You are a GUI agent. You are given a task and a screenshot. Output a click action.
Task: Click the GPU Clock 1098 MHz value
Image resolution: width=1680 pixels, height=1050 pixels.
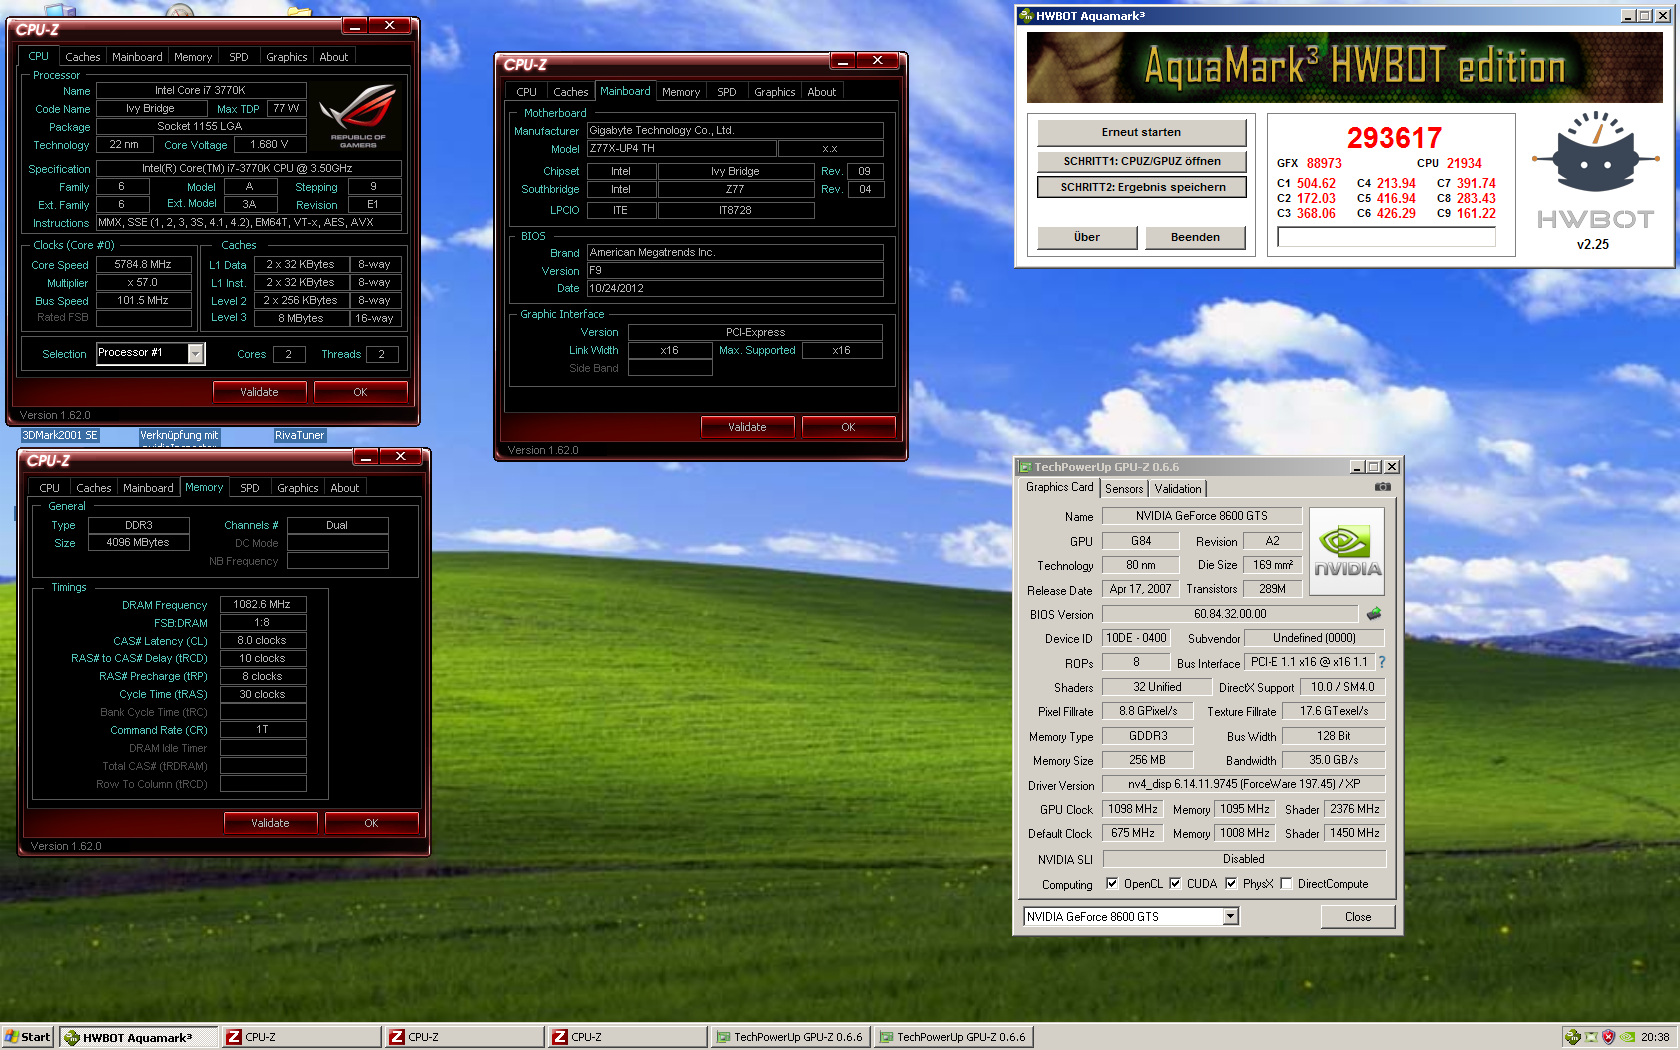pos(1133,809)
